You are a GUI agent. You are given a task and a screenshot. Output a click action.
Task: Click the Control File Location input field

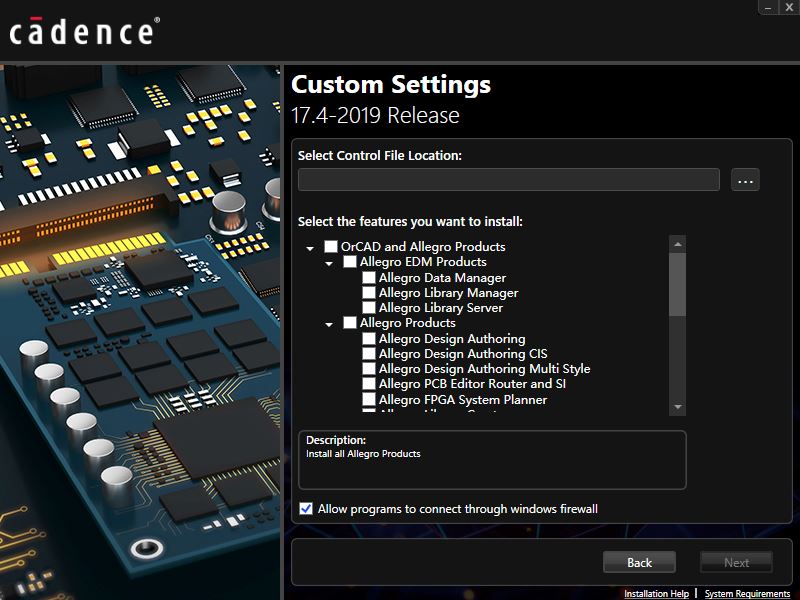(x=509, y=180)
